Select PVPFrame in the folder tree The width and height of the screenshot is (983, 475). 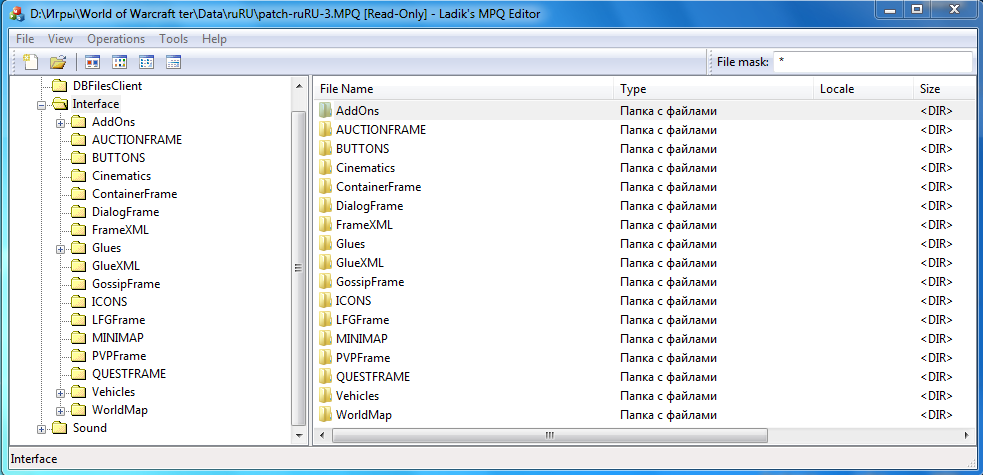[x=119, y=356]
